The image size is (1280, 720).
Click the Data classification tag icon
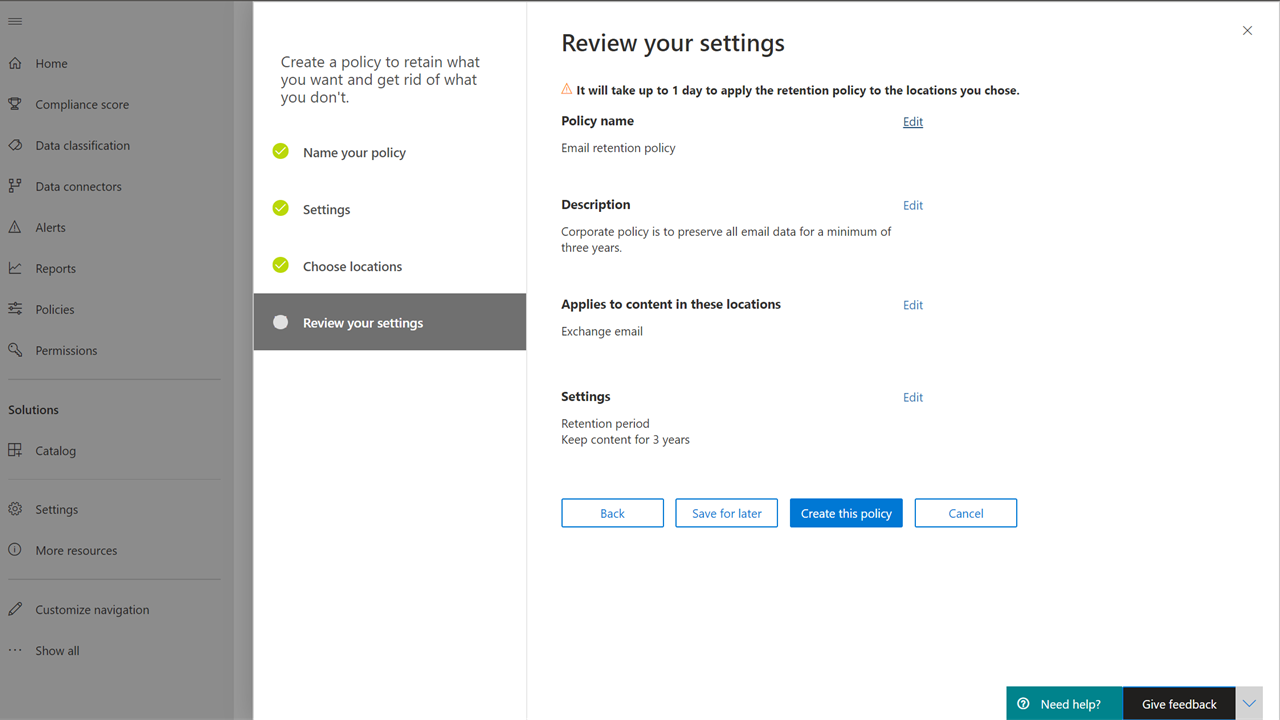point(15,145)
